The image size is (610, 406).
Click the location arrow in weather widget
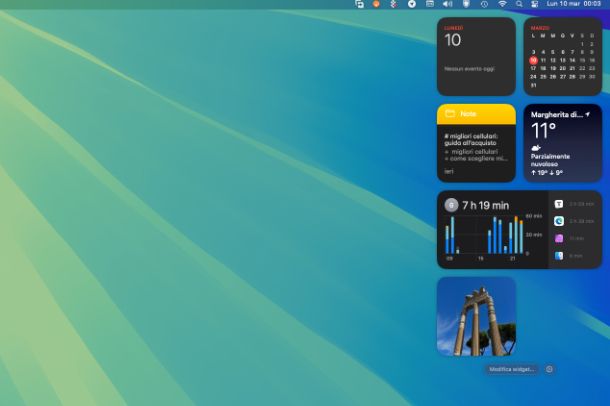[x=588, y=114]
